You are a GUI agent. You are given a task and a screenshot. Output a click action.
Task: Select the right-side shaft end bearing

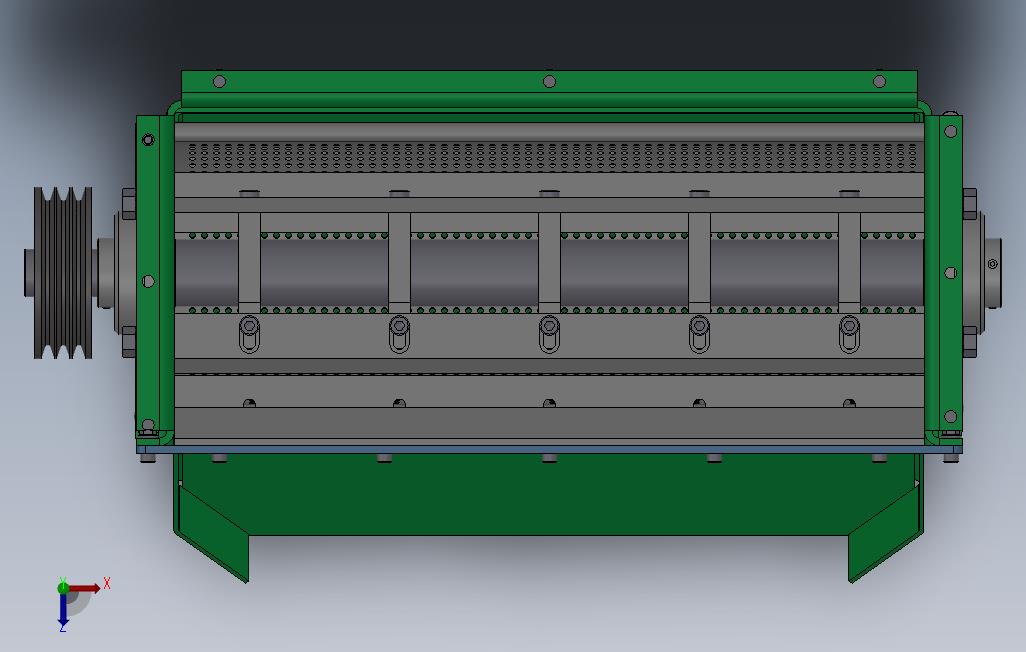[x=982, y=272]
